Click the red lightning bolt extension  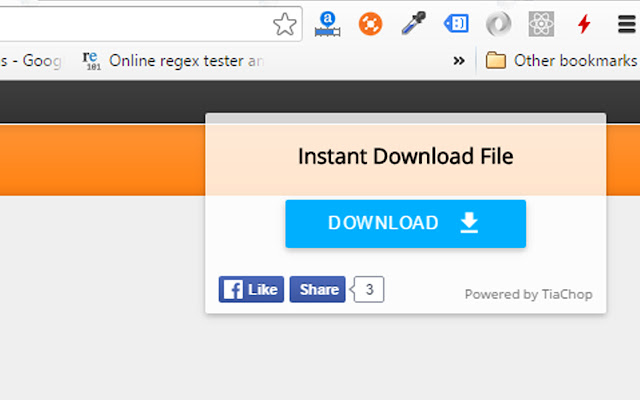584,24
